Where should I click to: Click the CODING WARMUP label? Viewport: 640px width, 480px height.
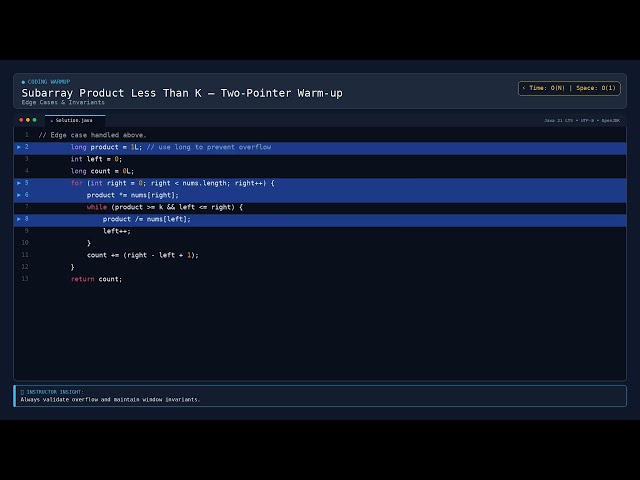pos(49,82)
